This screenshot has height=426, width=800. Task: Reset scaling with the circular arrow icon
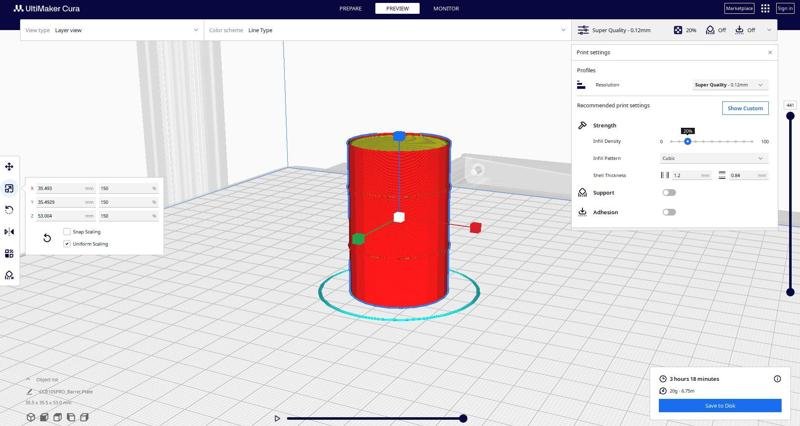click(47, 238)
